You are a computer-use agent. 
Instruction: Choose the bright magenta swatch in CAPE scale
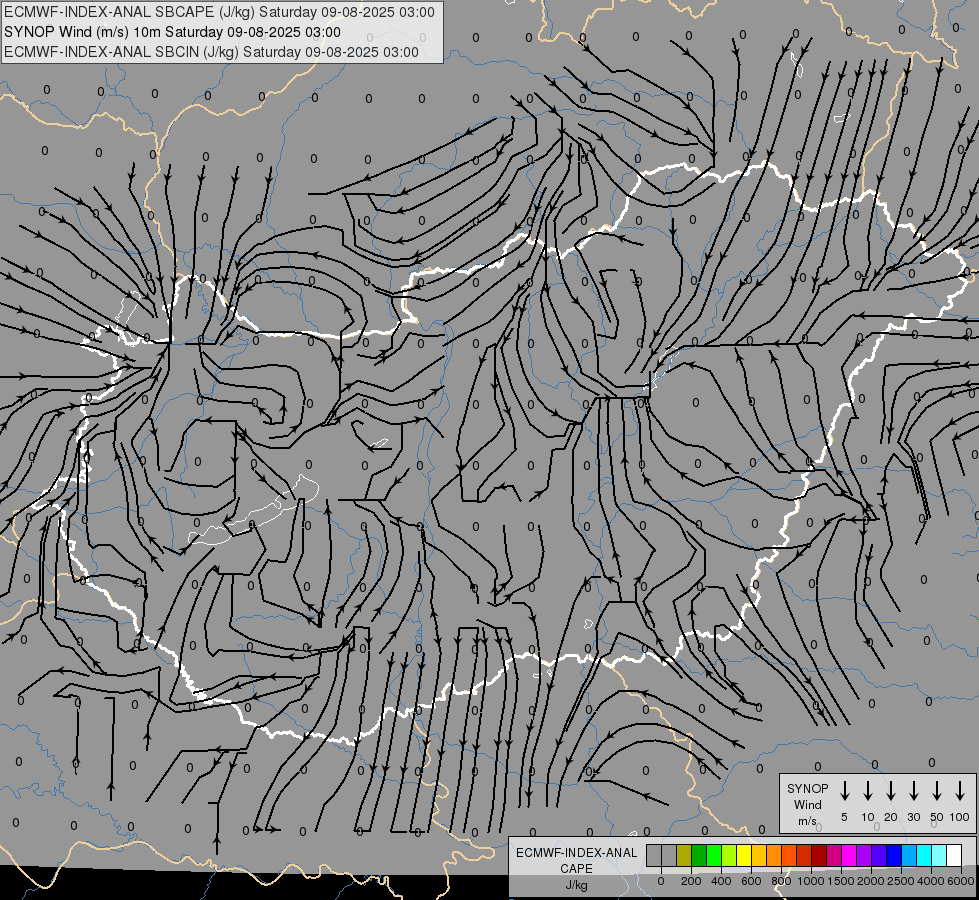click(849, 856)
